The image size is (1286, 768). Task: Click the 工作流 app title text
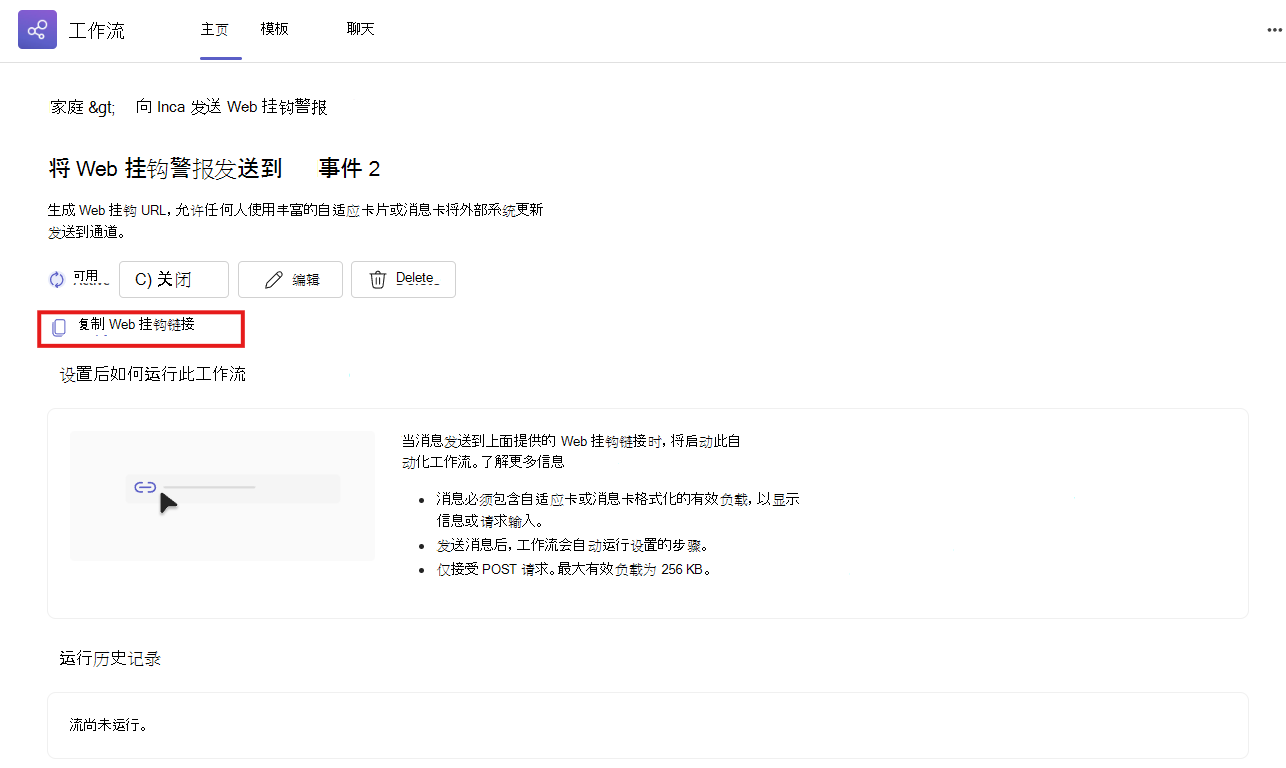click(x=97, y=30)
